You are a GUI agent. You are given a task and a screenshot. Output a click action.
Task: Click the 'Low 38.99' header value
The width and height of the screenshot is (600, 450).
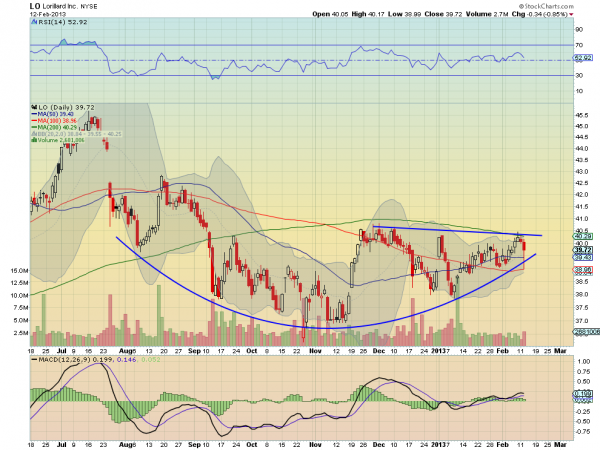404,14
